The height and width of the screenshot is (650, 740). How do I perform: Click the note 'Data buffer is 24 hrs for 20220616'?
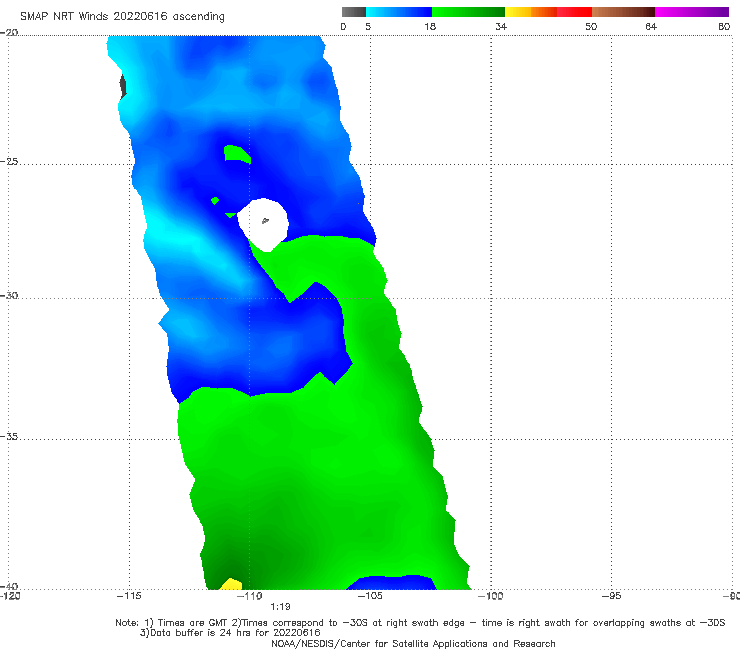pyautogui.click(x=230, y=633)
